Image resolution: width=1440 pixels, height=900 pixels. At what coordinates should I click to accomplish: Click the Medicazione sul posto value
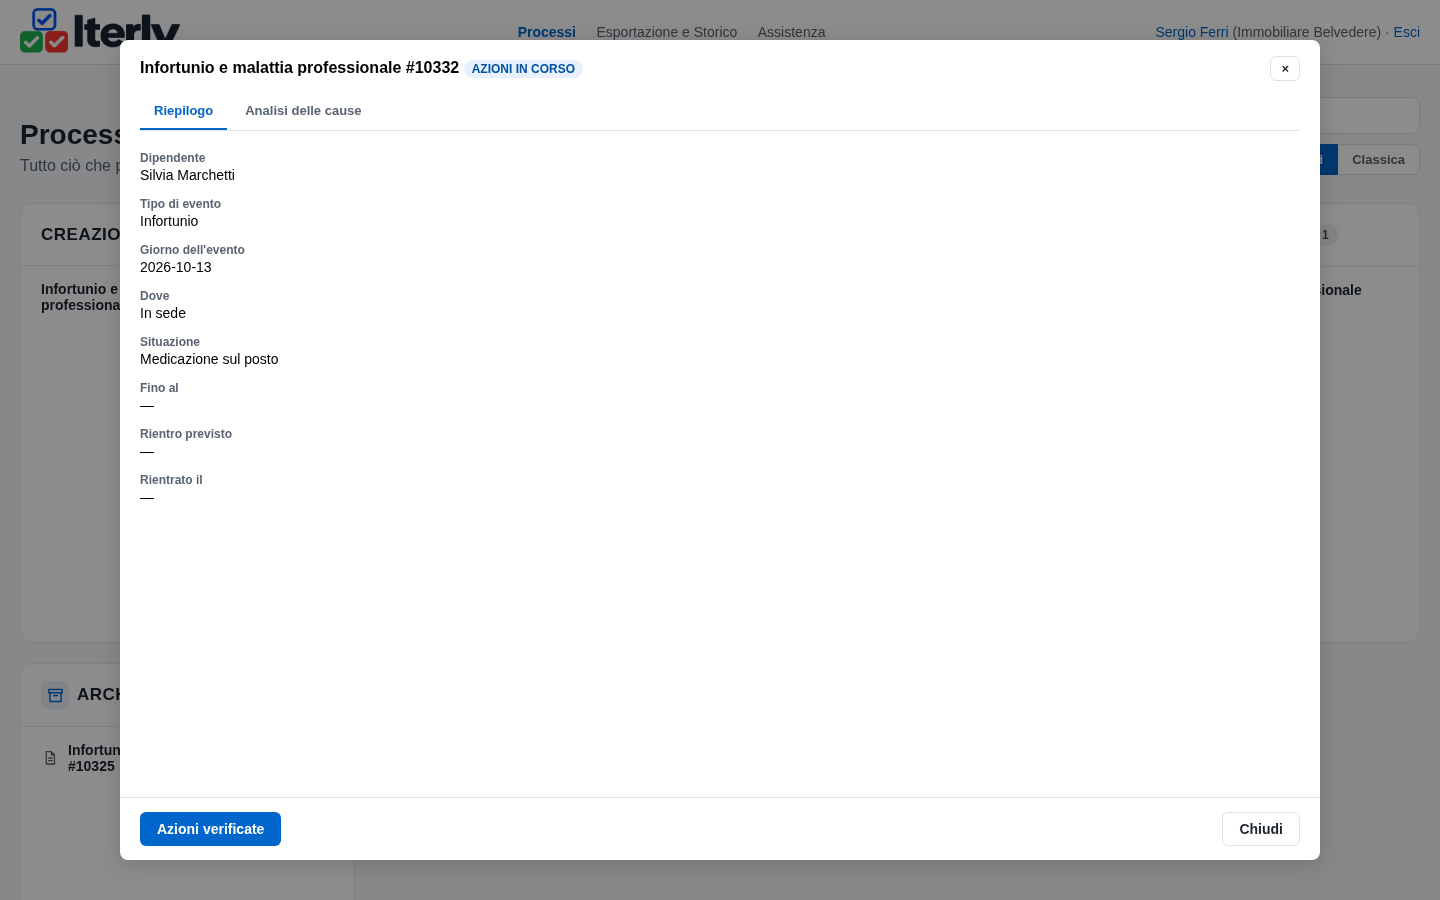tap(209, 359)
